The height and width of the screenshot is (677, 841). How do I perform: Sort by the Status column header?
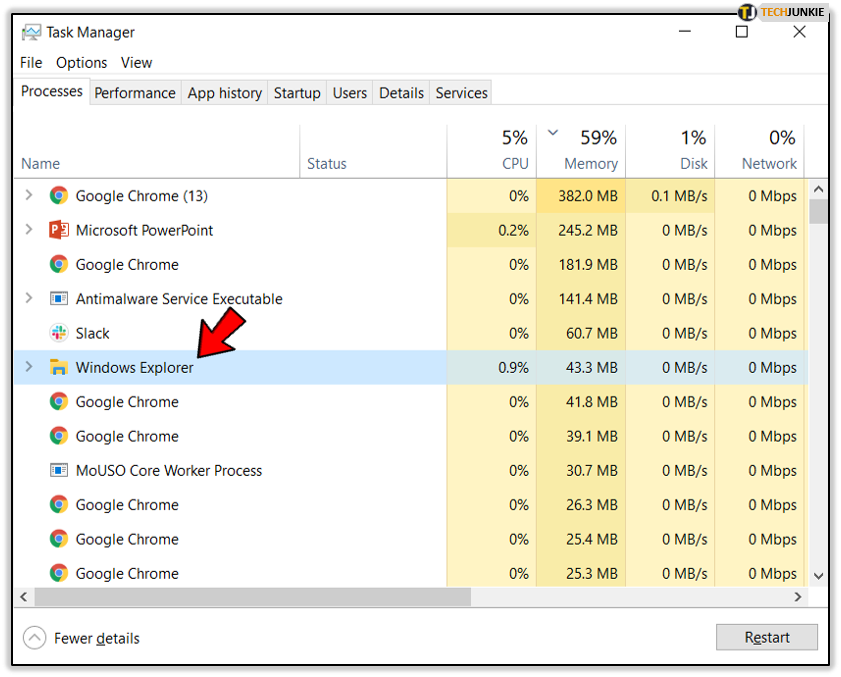(x=373, y=151)
